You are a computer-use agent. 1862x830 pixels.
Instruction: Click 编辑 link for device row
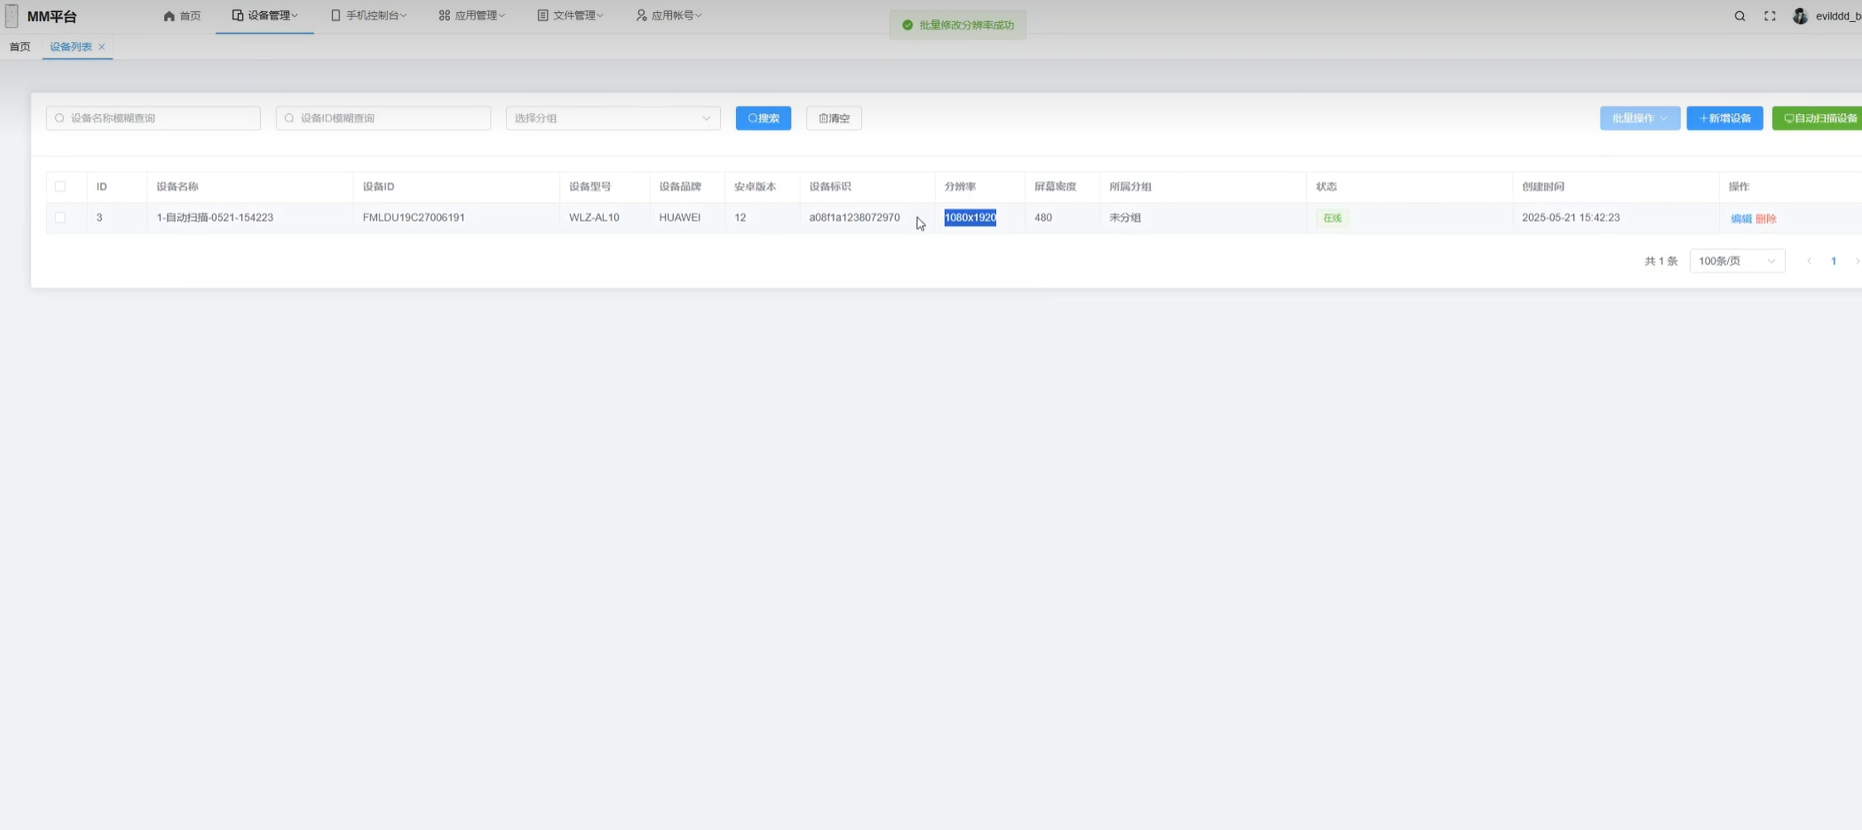click(1740, 219)
